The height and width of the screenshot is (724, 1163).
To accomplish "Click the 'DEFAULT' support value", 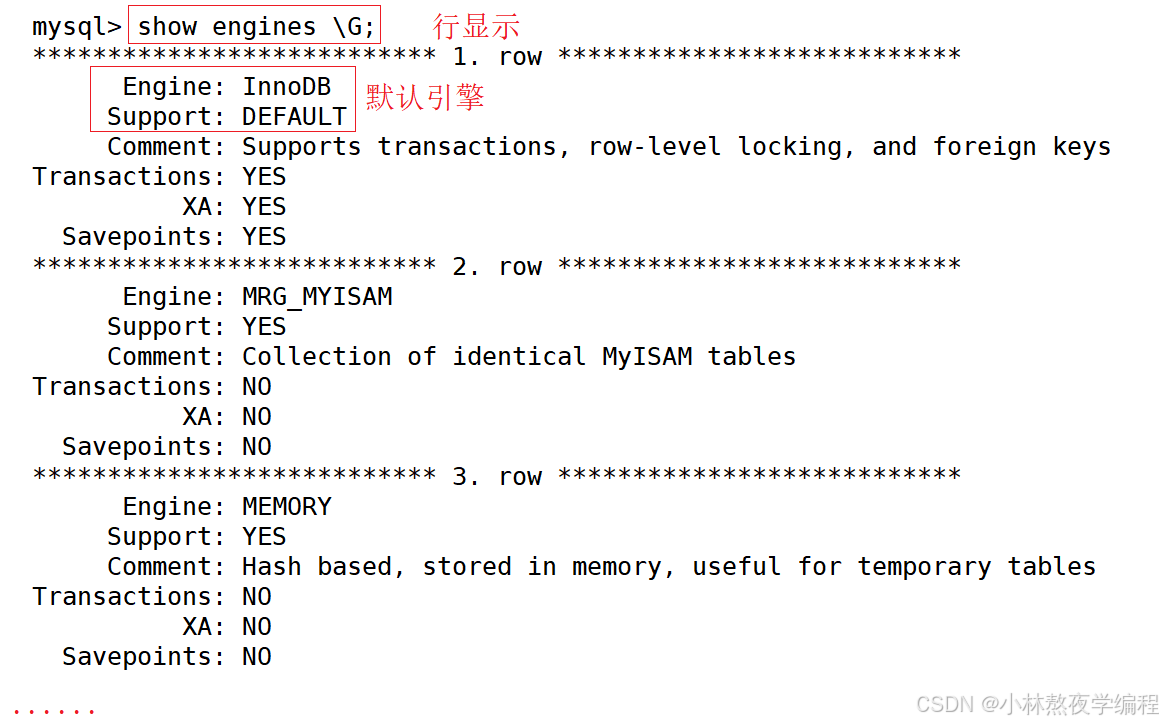I will (x=294, y=116).
